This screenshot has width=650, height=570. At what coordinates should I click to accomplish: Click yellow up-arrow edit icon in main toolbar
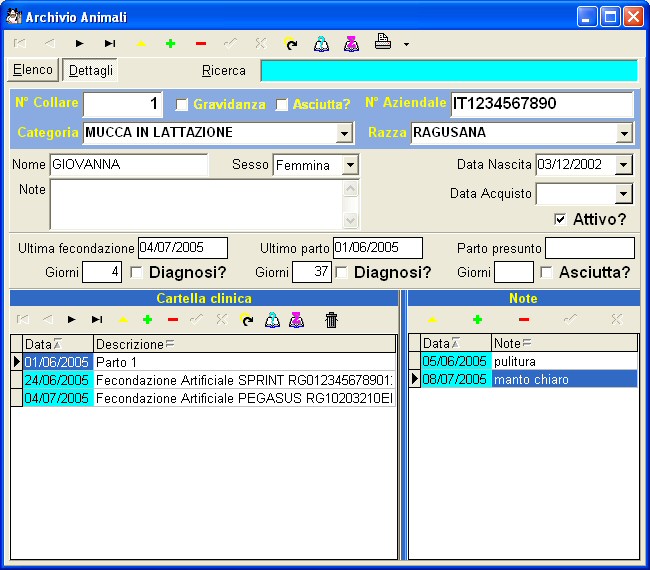(141, 44)
